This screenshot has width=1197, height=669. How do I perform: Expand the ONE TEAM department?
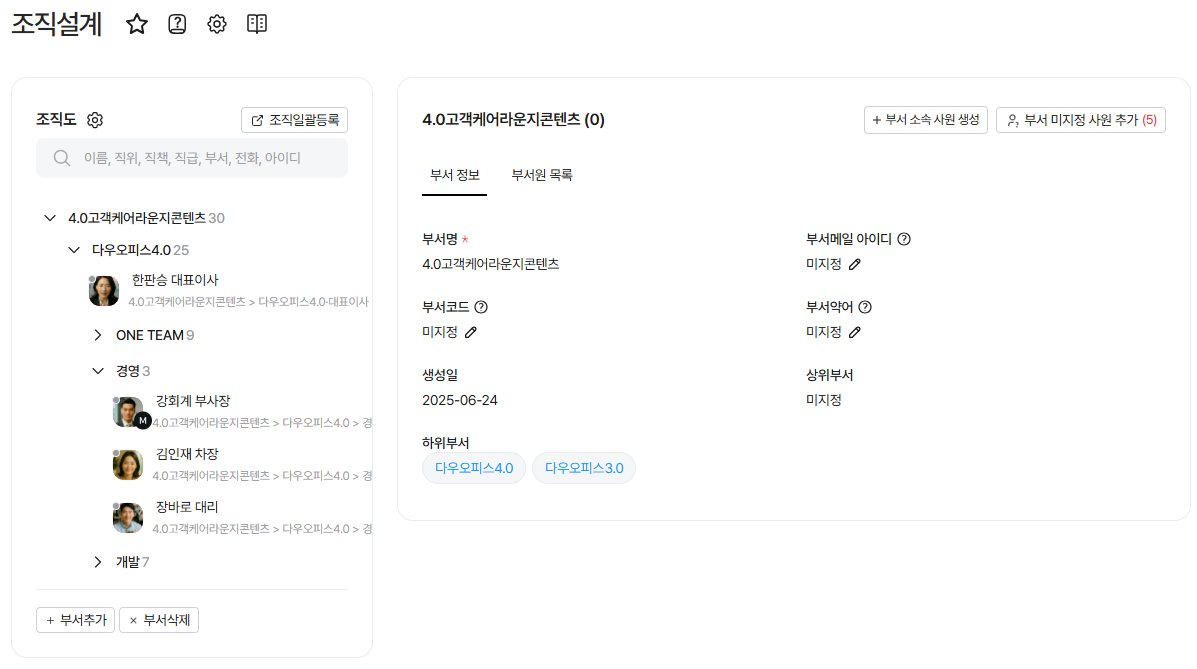(98, 335)
